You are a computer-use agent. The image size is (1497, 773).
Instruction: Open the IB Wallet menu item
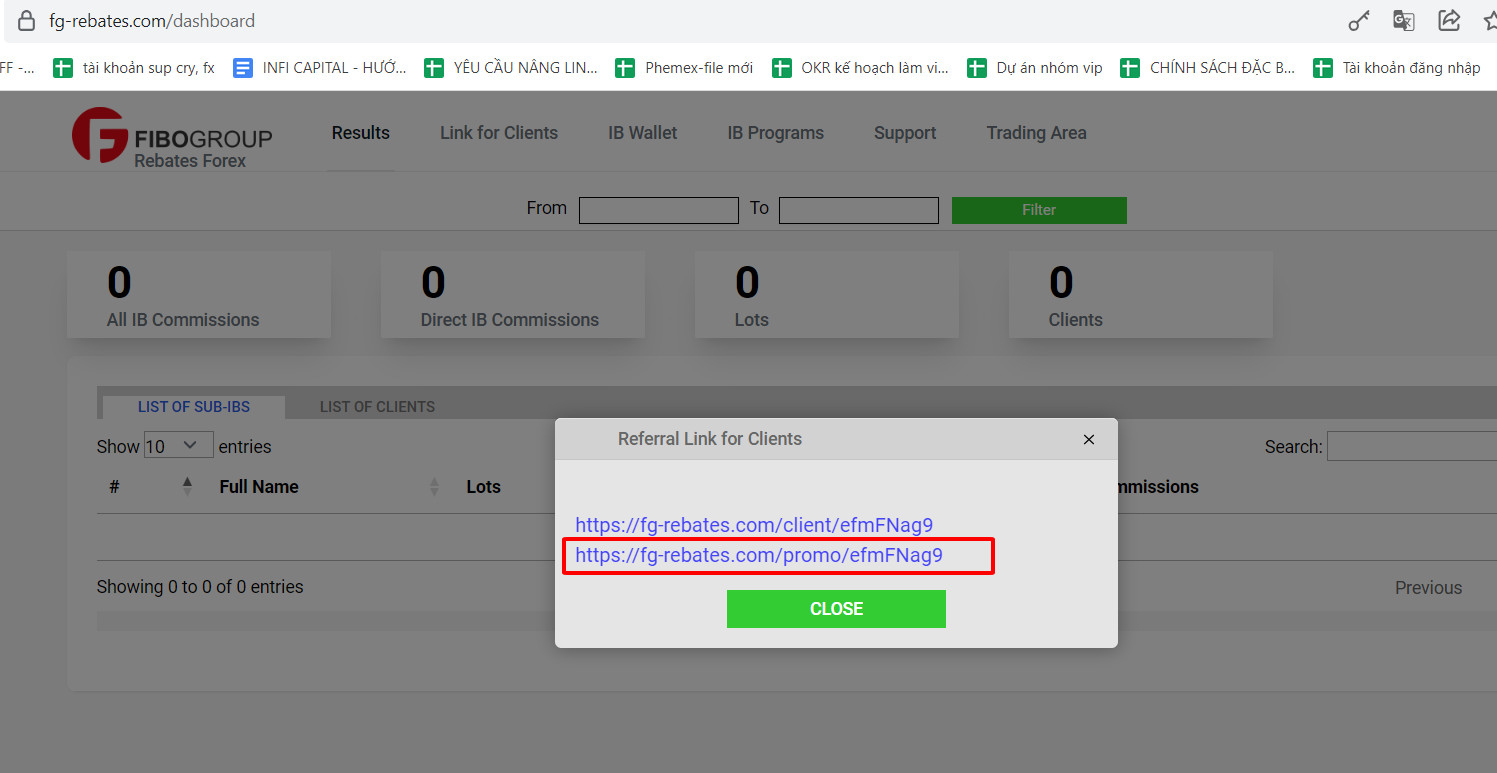(x=642, y=133)
